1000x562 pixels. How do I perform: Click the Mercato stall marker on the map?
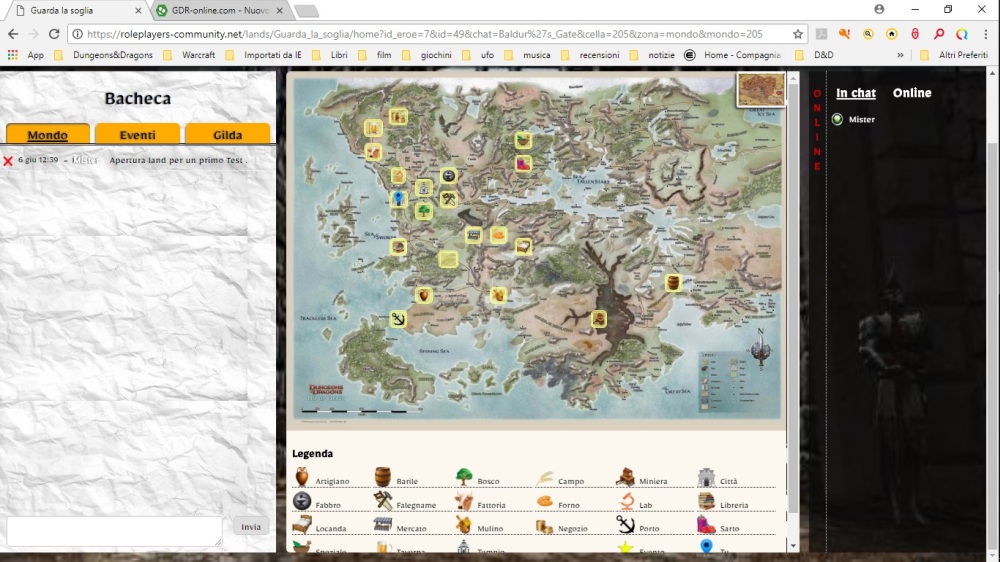[474, 235]
